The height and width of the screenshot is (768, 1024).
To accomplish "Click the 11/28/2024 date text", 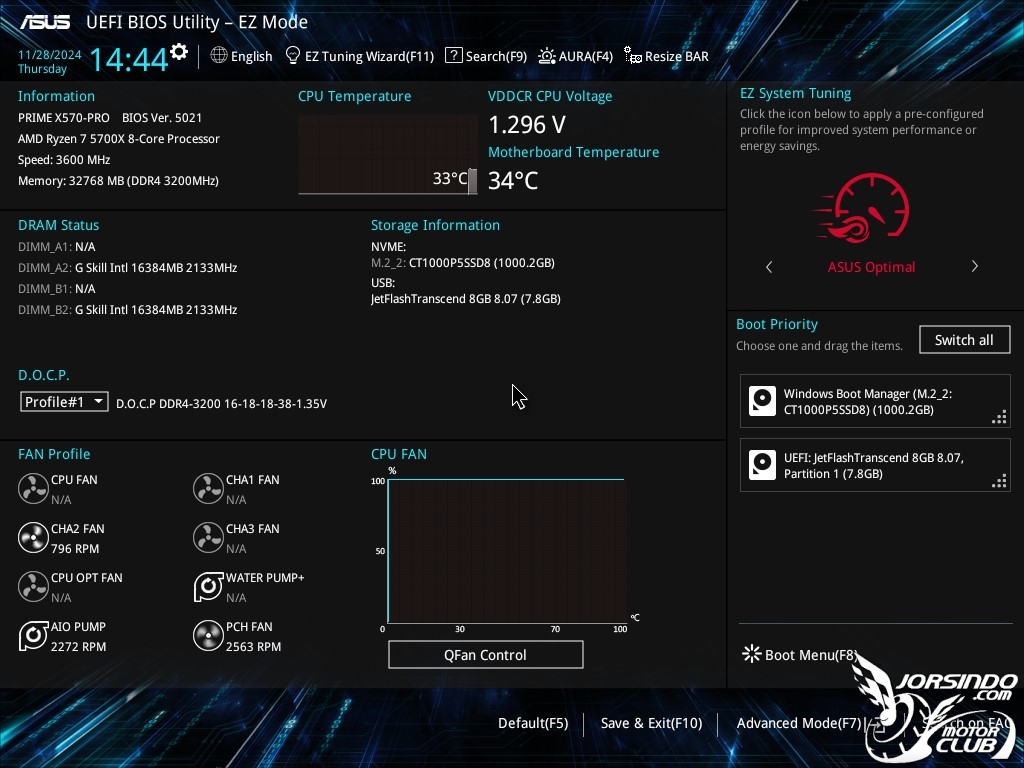I will coord(50,55).
